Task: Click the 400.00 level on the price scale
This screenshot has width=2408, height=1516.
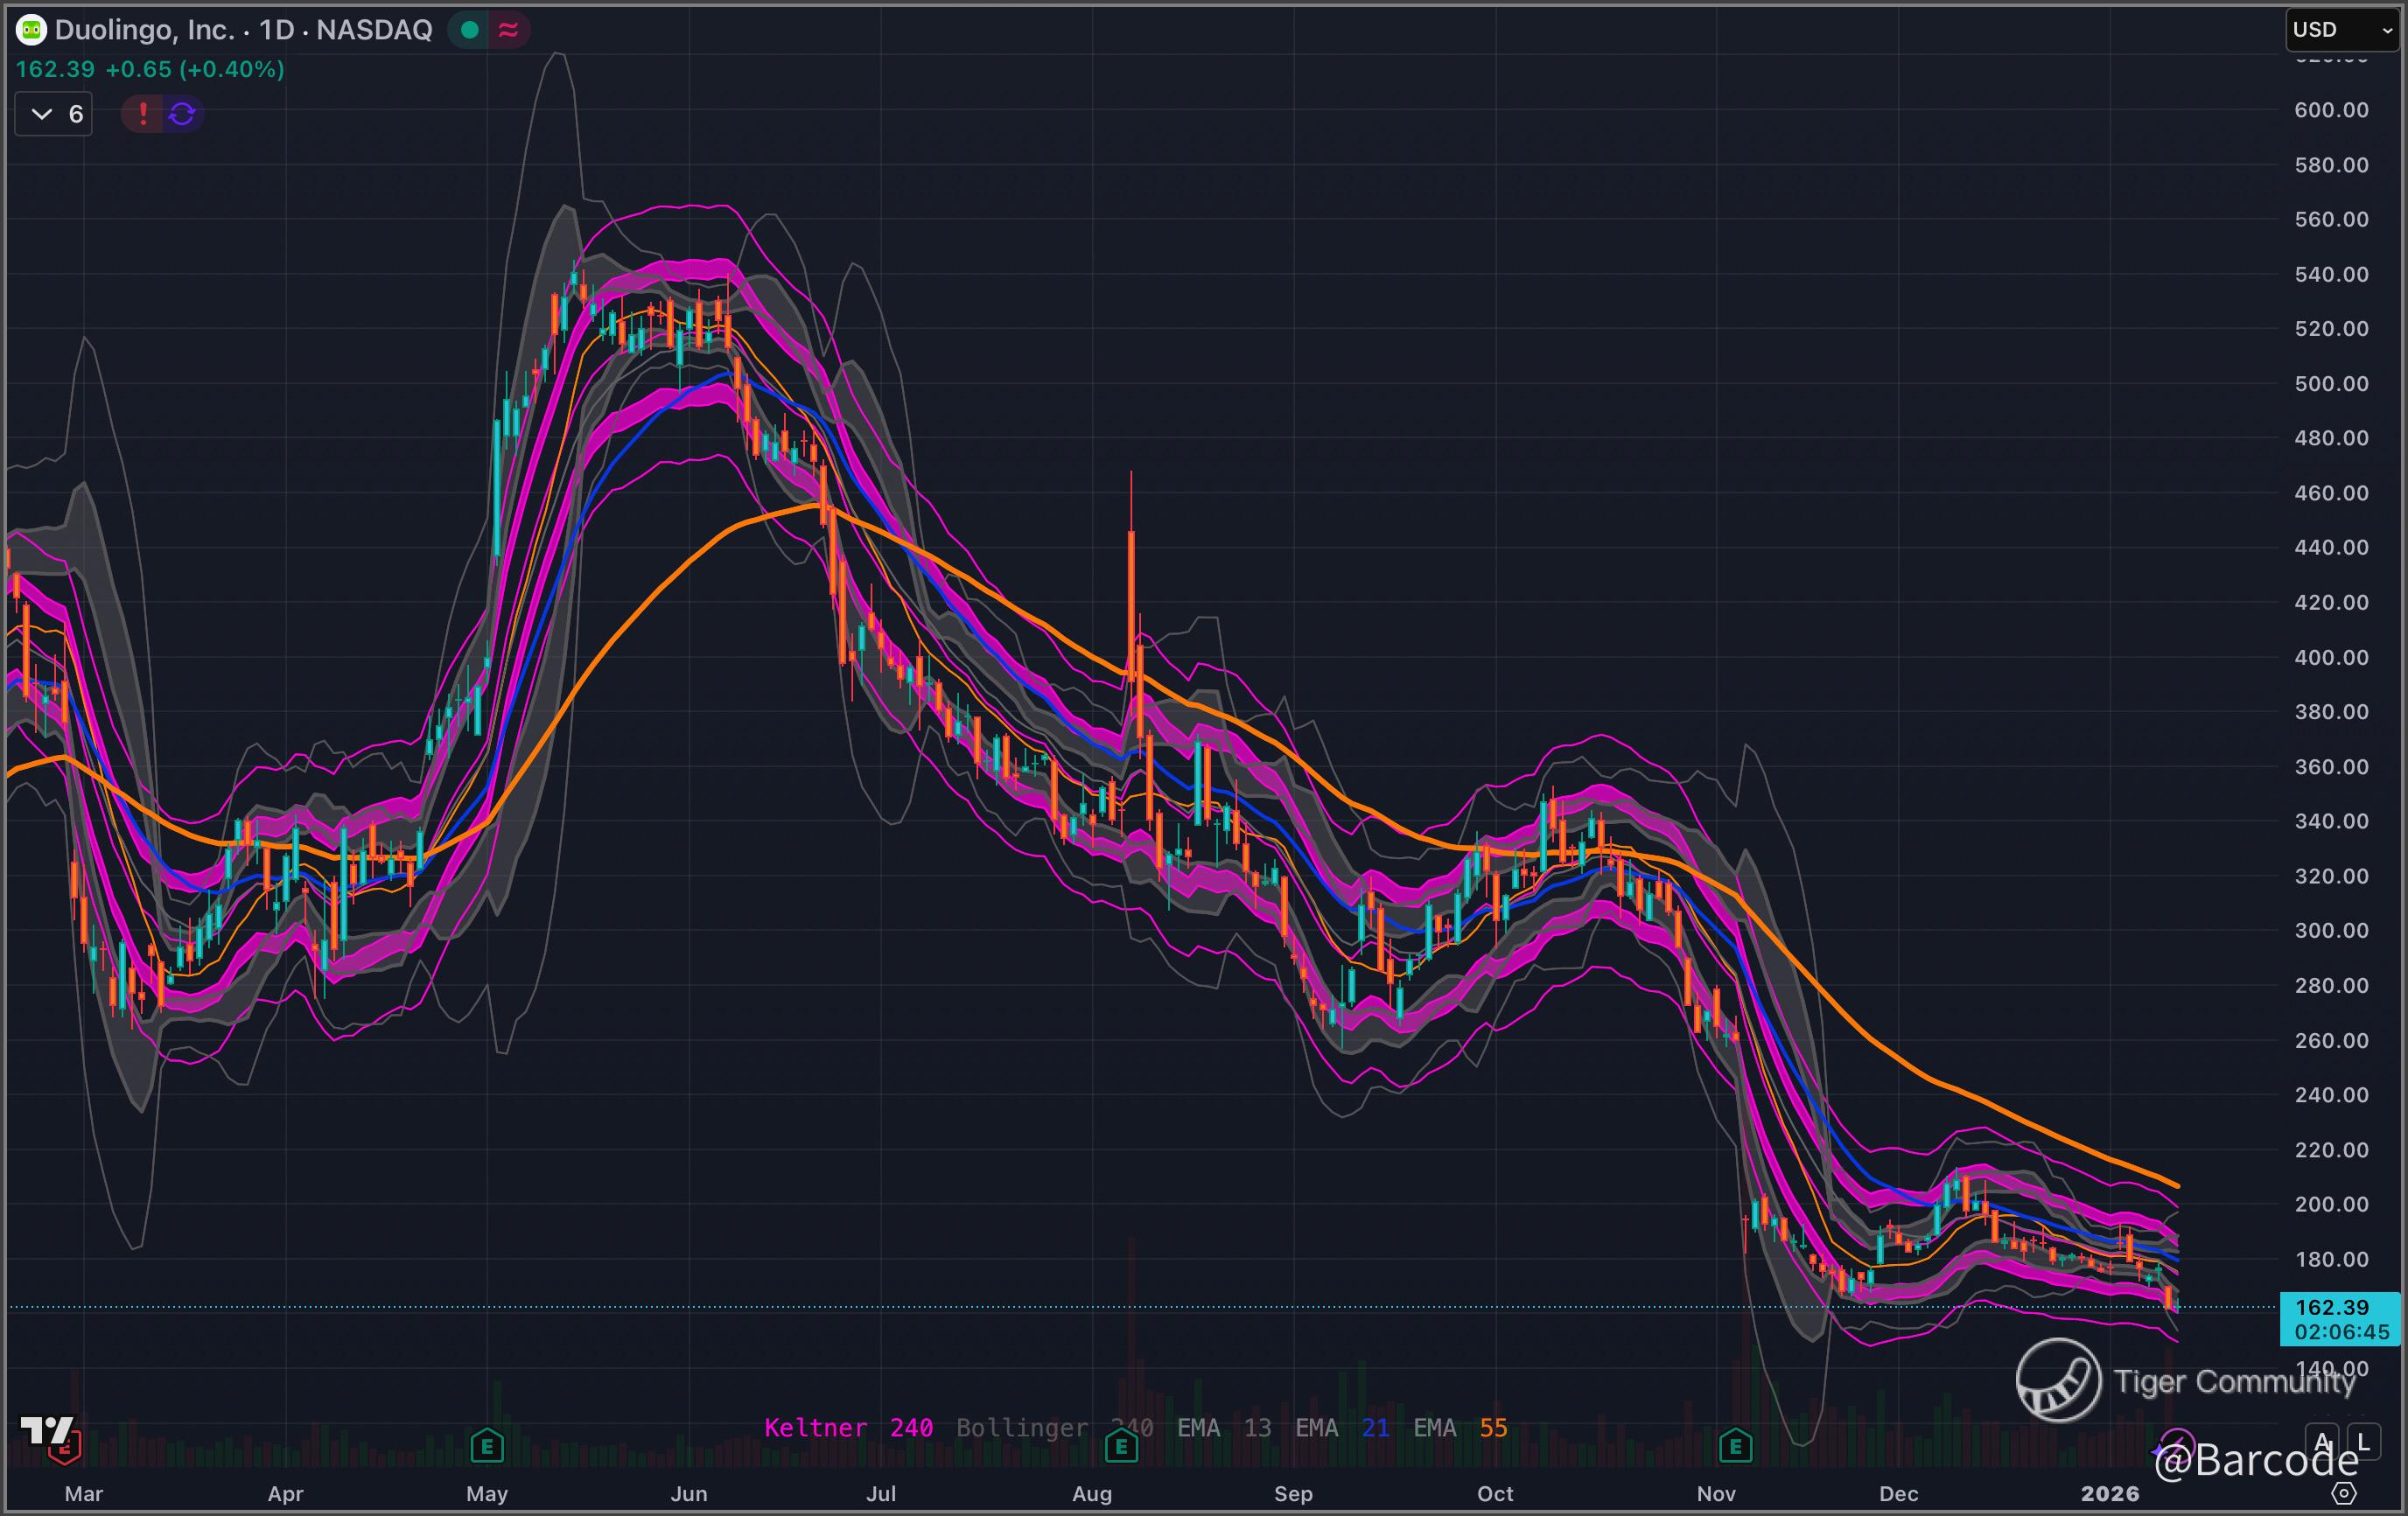Action: [x=2331, y=657]
